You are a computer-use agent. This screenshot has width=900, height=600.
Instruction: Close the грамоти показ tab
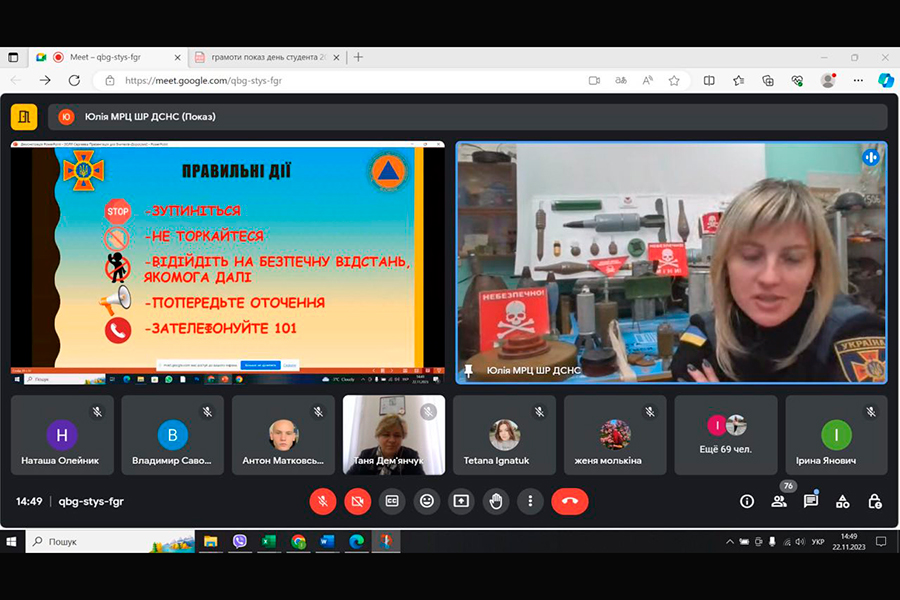click(336, 57)
